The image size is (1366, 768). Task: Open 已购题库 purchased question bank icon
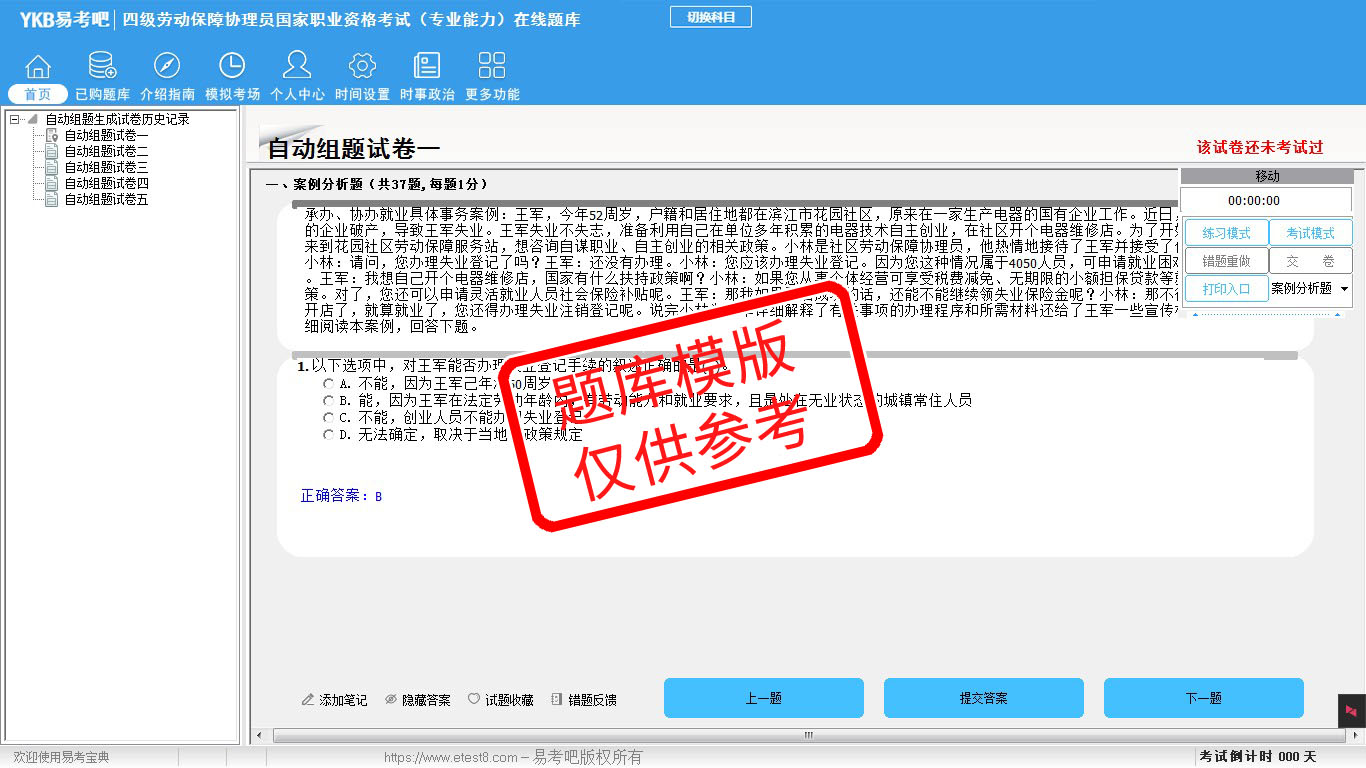click(x=102, y=67)
